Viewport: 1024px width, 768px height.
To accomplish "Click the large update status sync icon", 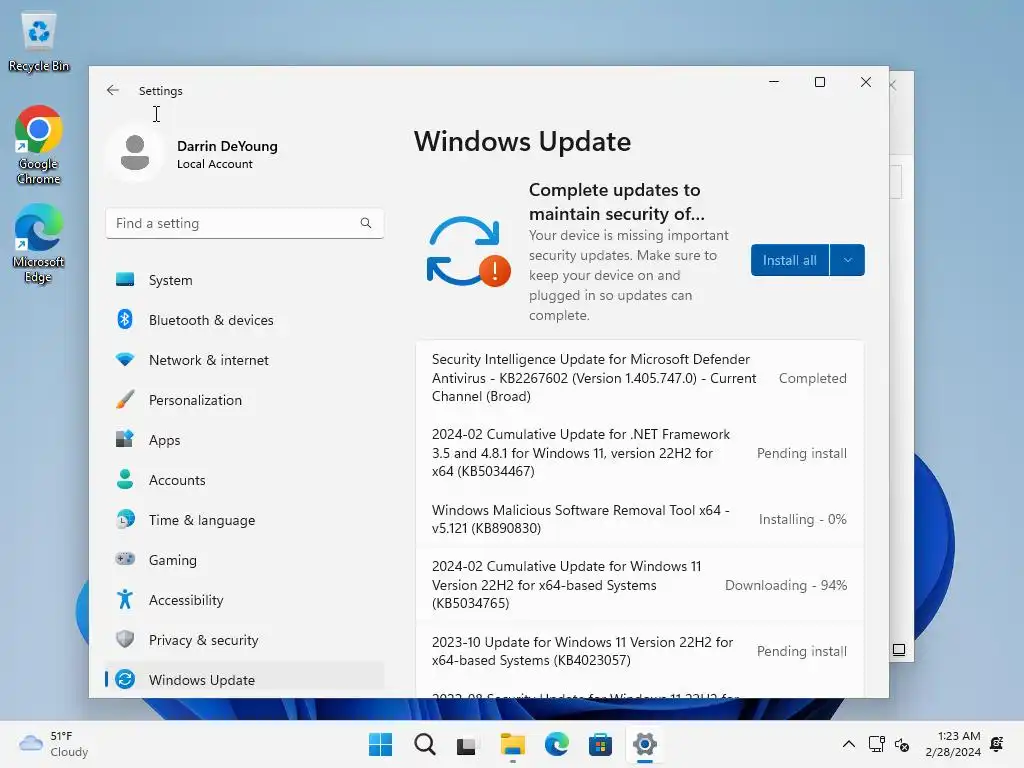I will 468,252.
